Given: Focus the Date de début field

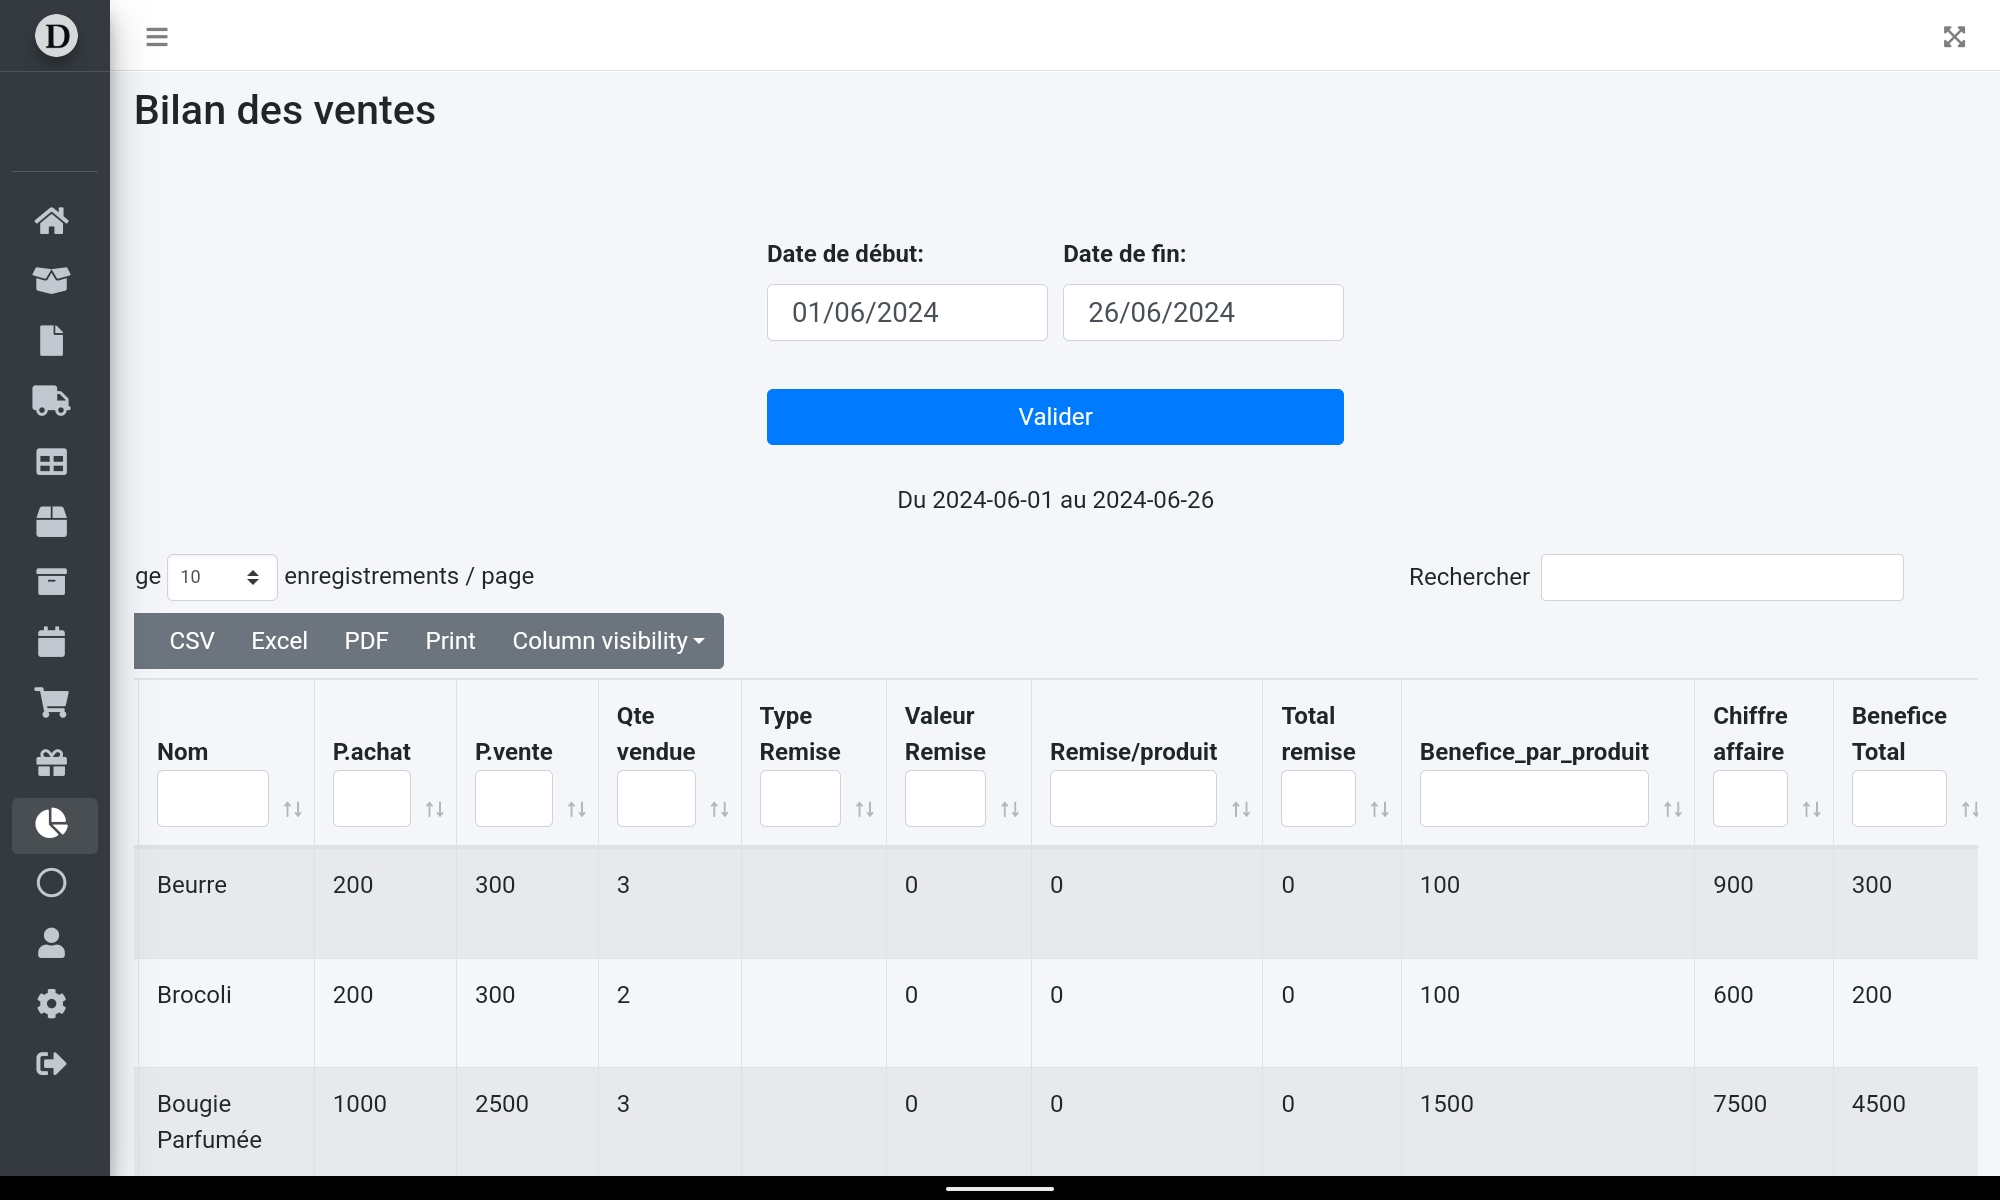Looking at the screenshot, I should pyautogui.click(x=906, y=313).
